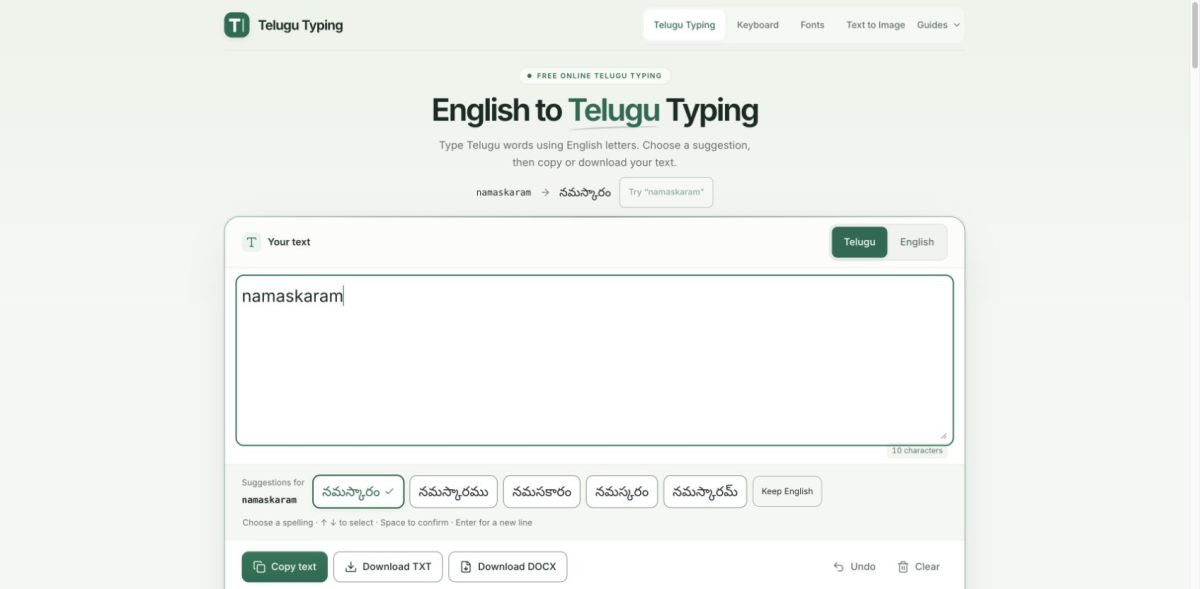Click the Your text panel label
This screenshot has width=1200, height=589.
click(x=289, y=242)
